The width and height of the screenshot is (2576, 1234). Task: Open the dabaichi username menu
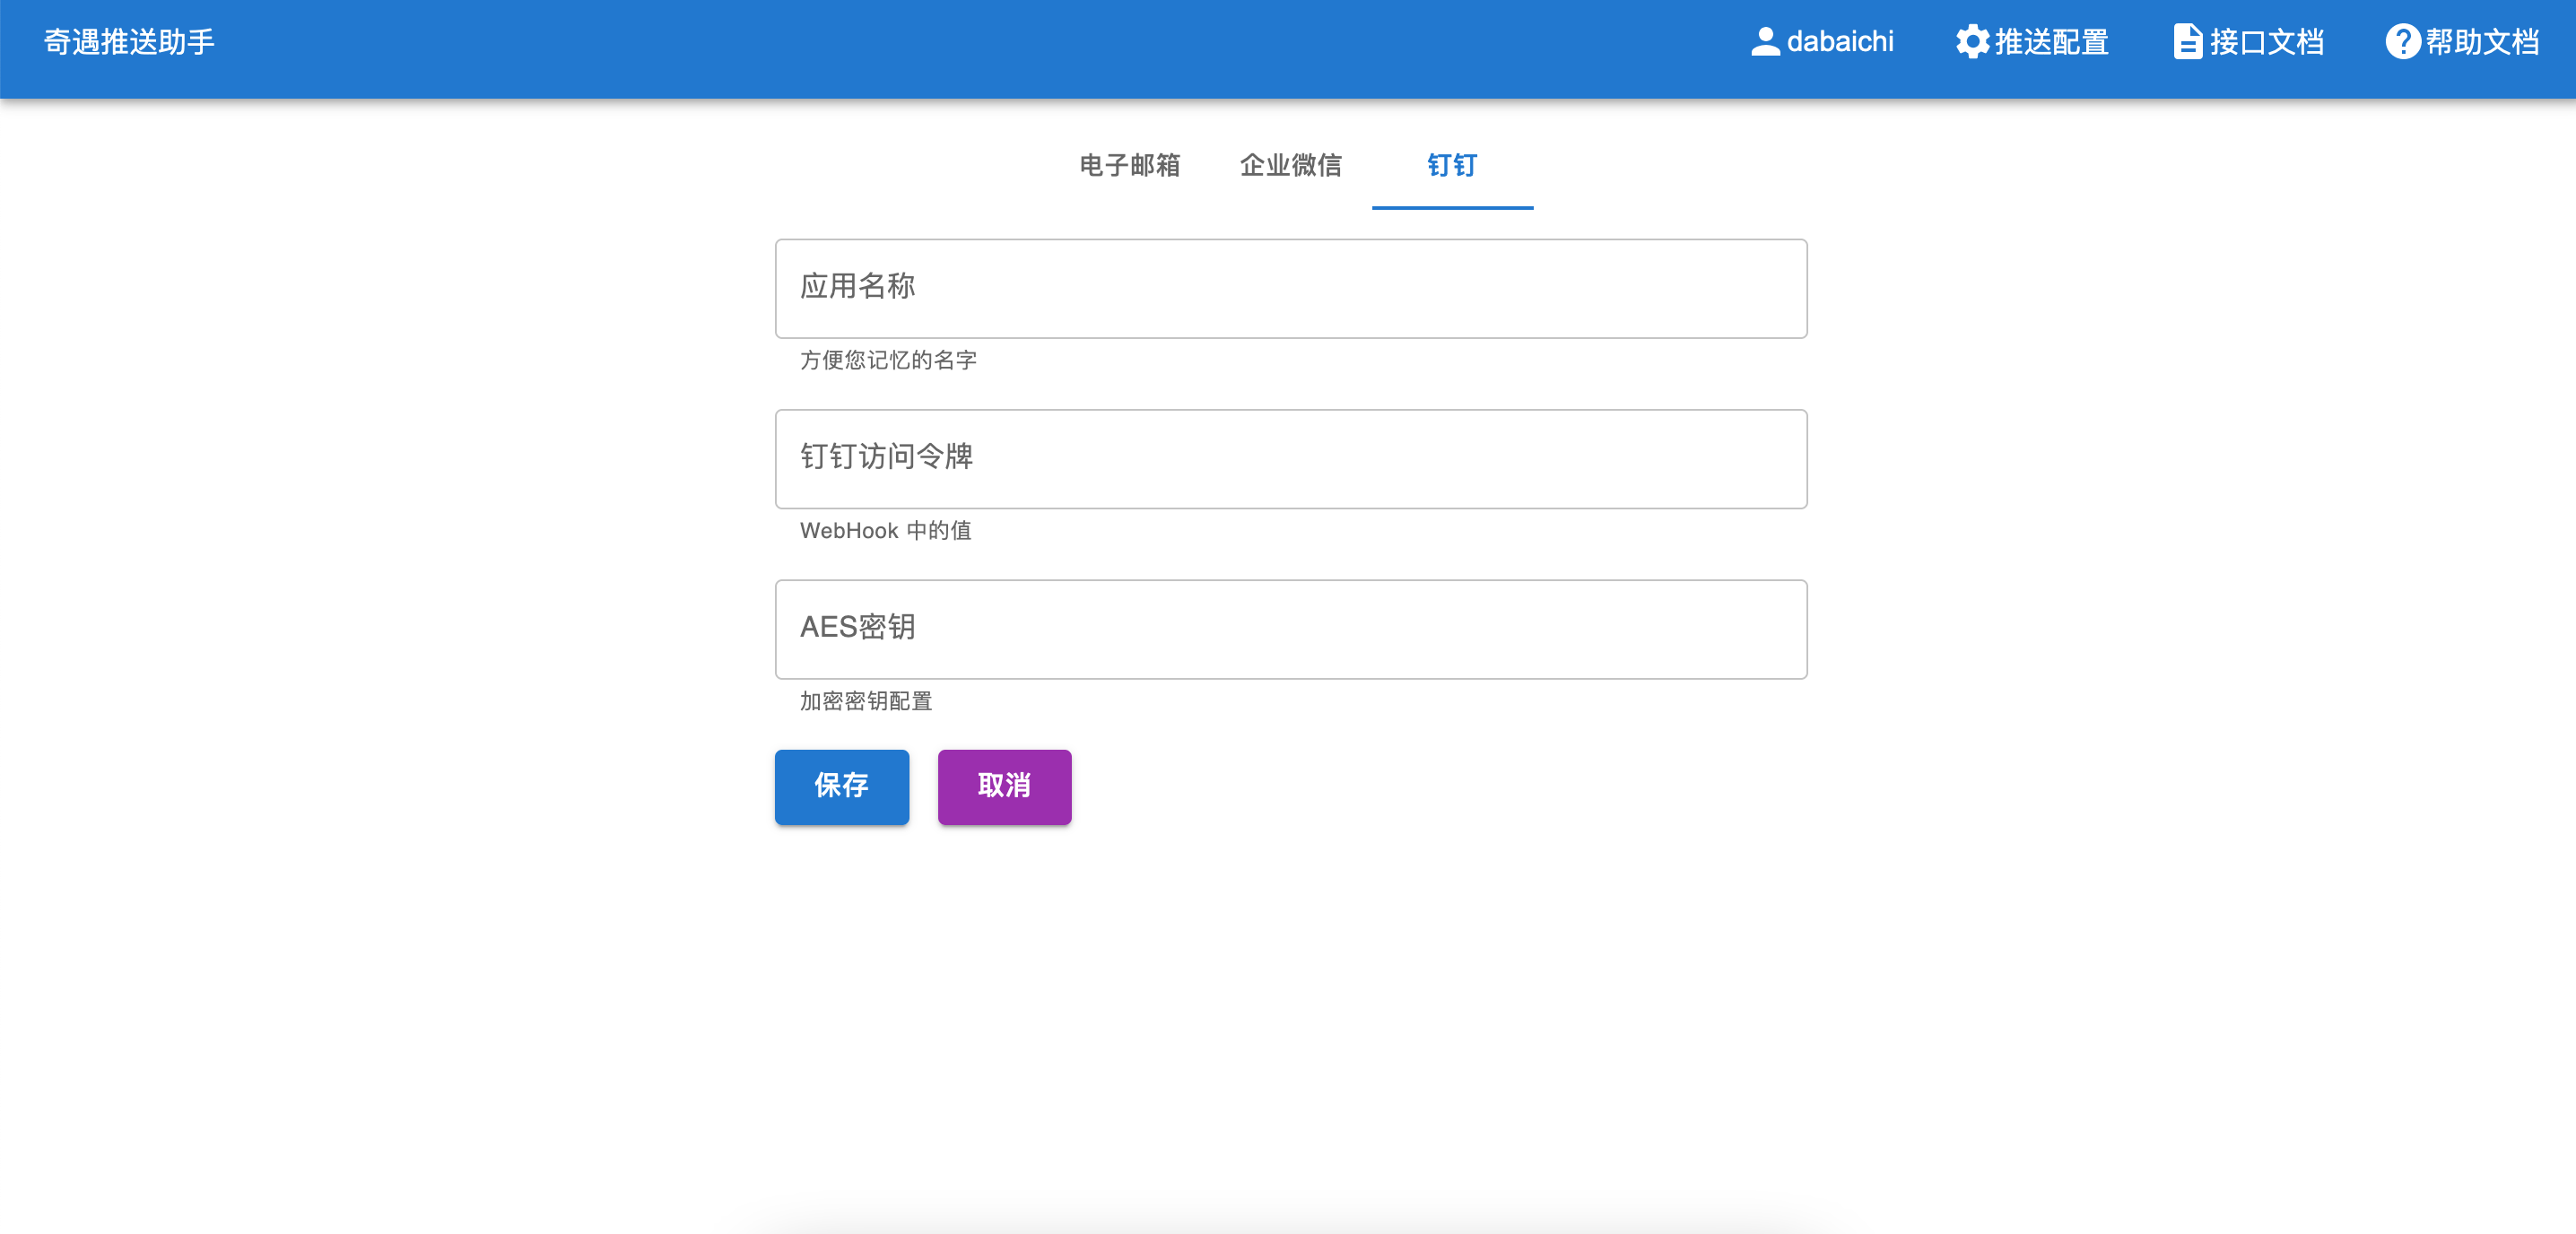pos(1840,42)
